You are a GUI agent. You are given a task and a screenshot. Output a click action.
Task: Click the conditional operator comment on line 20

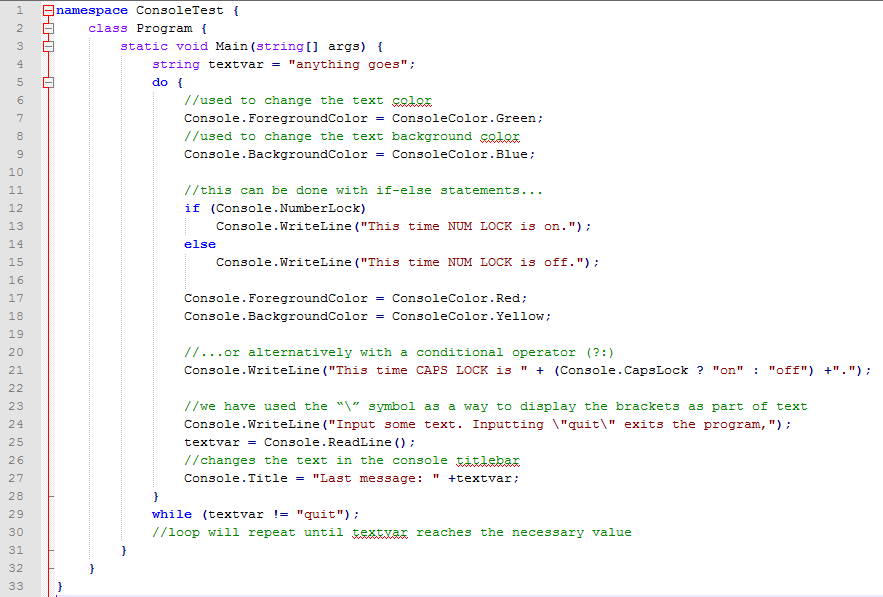pyautogui.click(x=399, y=353)
